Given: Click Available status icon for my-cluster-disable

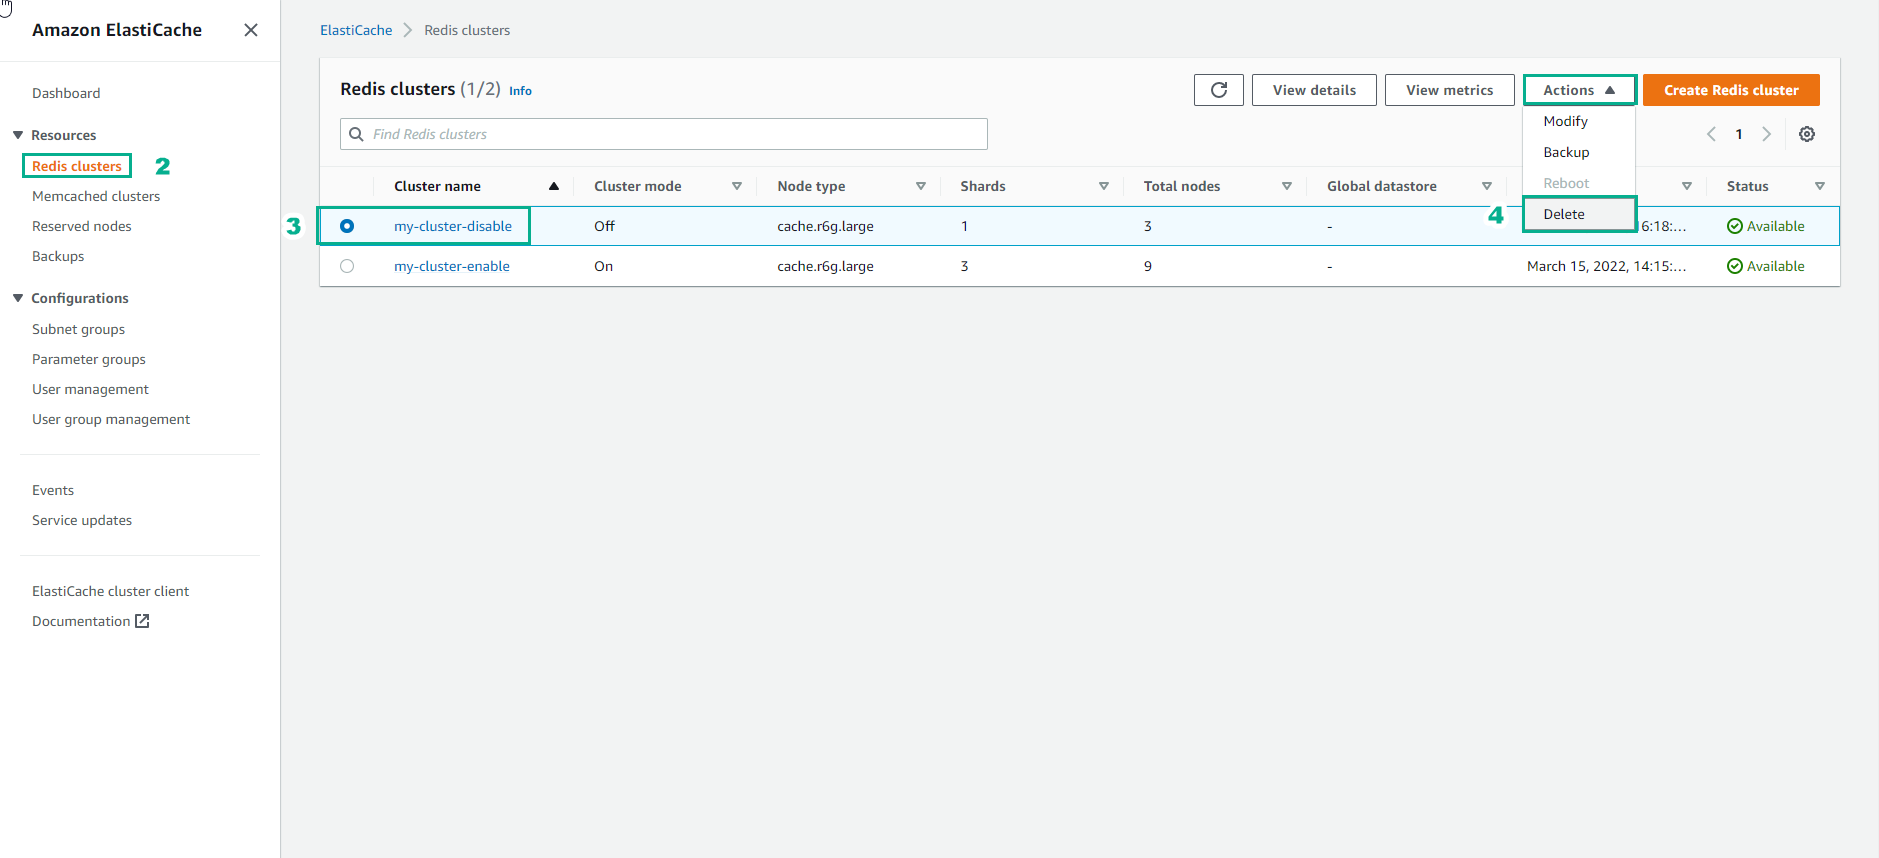Looking at the screenshot, I should click(x=1735, y=226).
